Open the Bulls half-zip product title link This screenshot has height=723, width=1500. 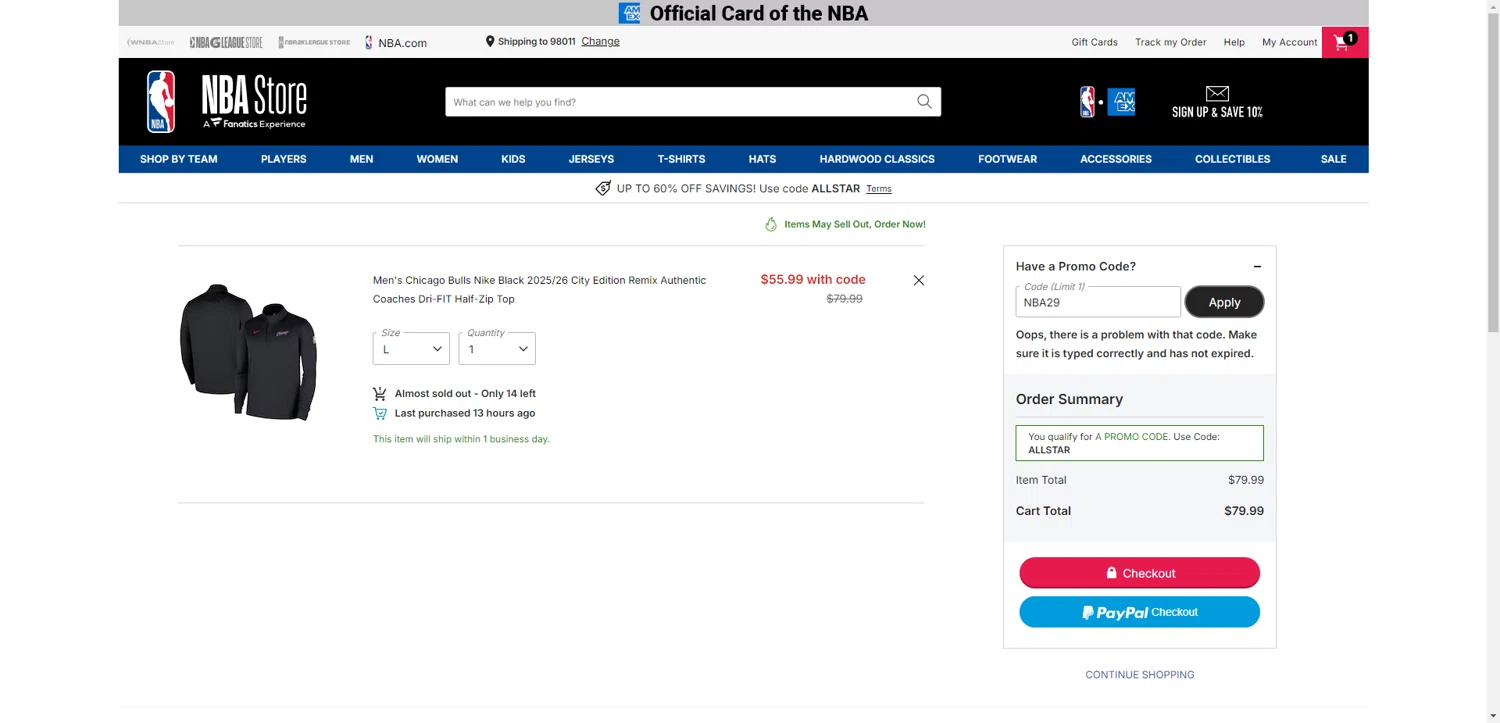(539, 290)
